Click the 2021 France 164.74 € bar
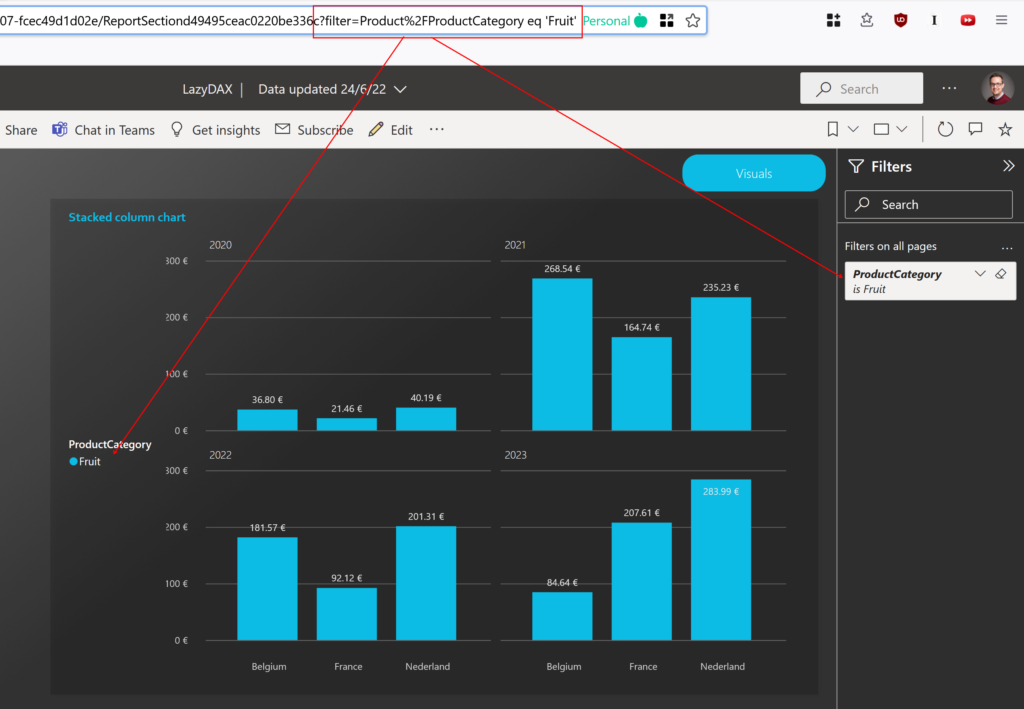Screen dimensions: 1024x709 pyautogui.click(x=641, y=384)
